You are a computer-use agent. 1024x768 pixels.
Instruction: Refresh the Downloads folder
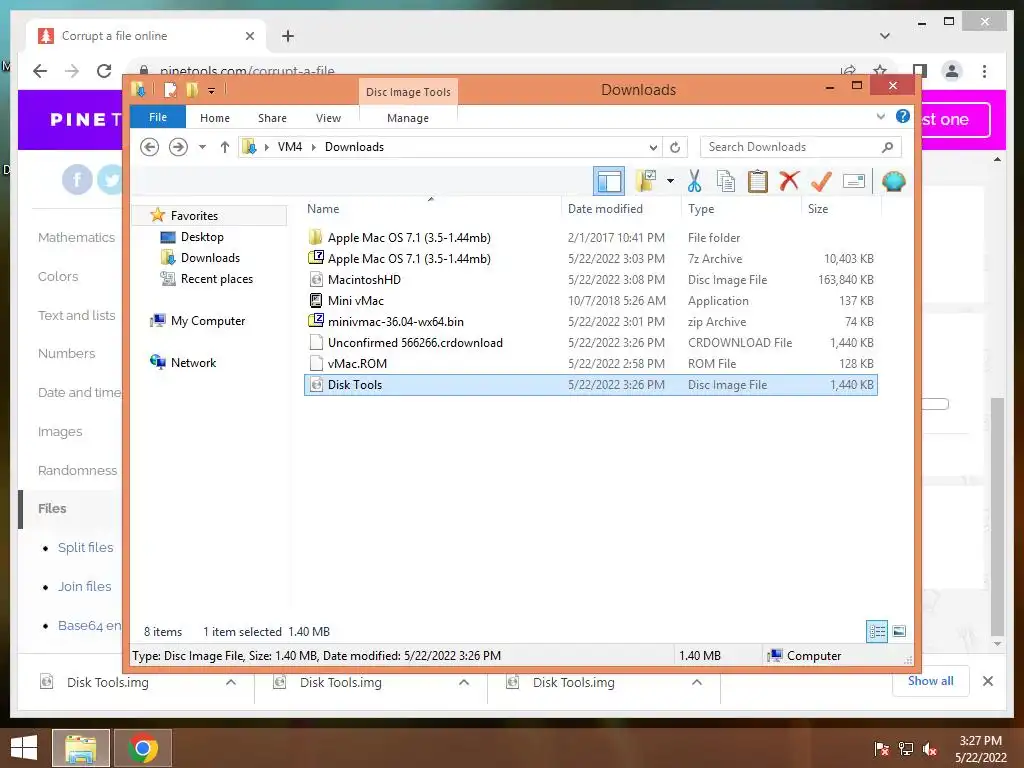click(675, 147)
